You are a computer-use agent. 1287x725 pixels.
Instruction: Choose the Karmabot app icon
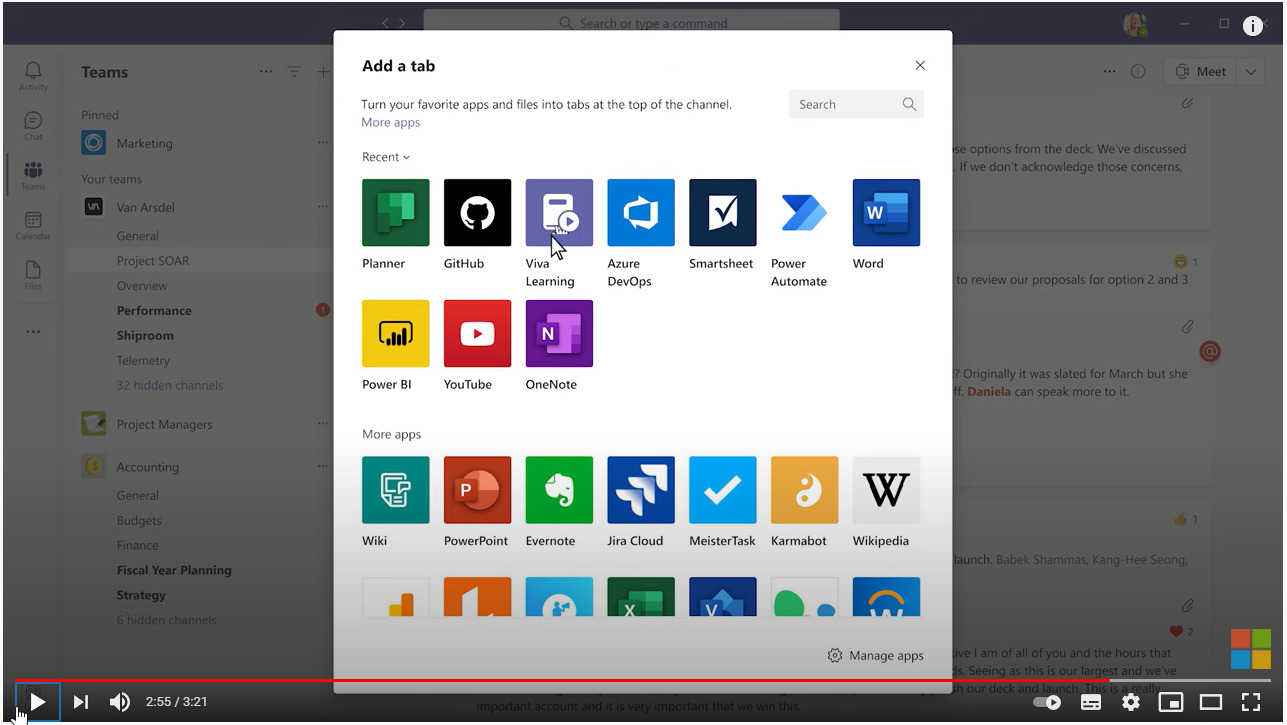[805, 490]
